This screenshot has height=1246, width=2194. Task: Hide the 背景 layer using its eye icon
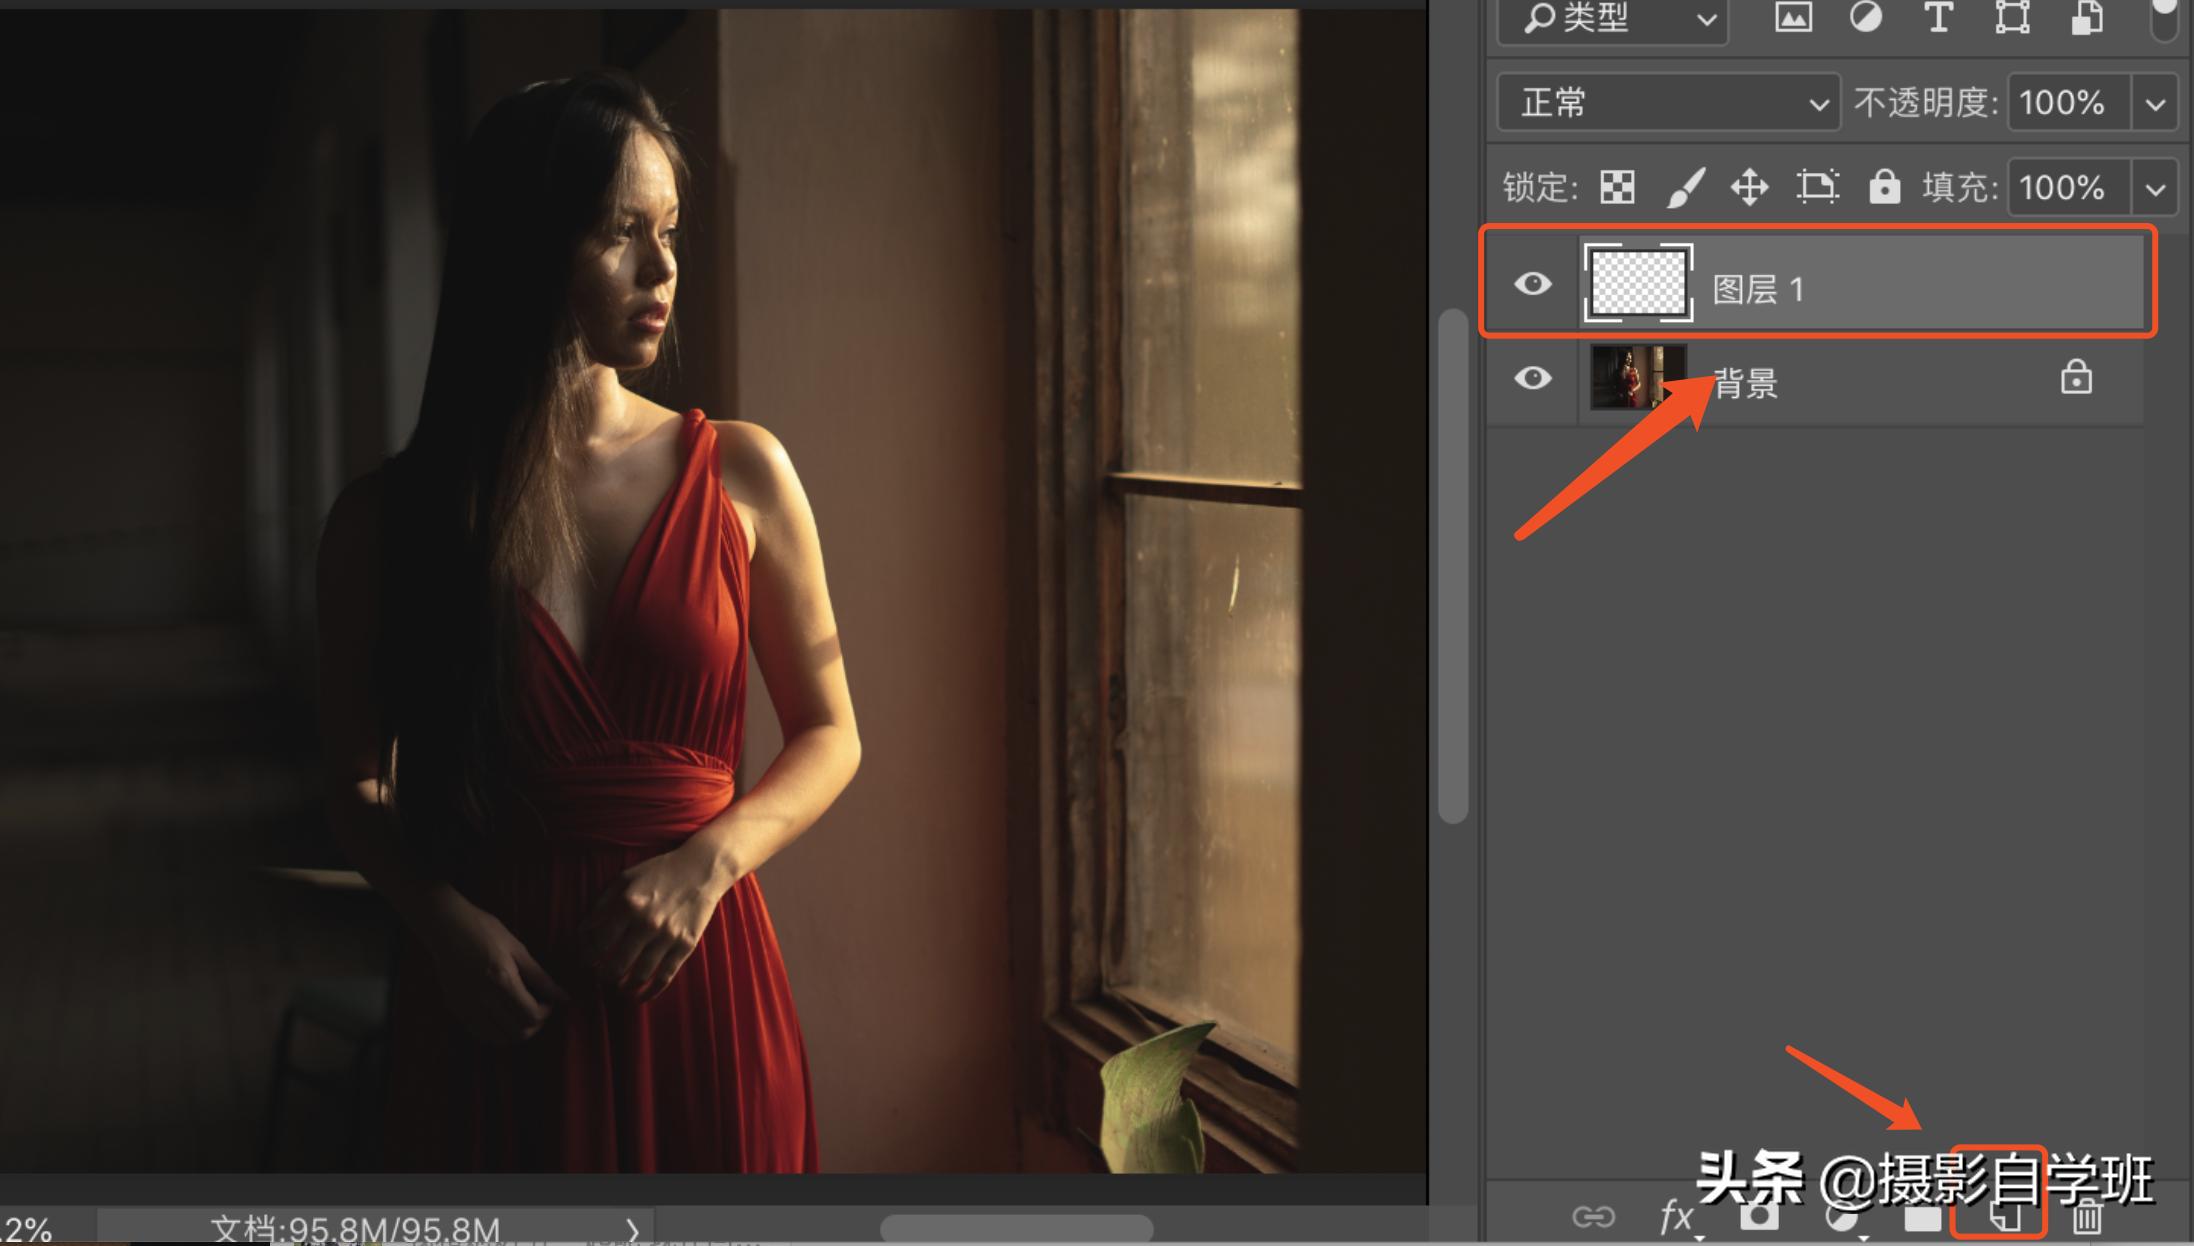point(1533,378)
